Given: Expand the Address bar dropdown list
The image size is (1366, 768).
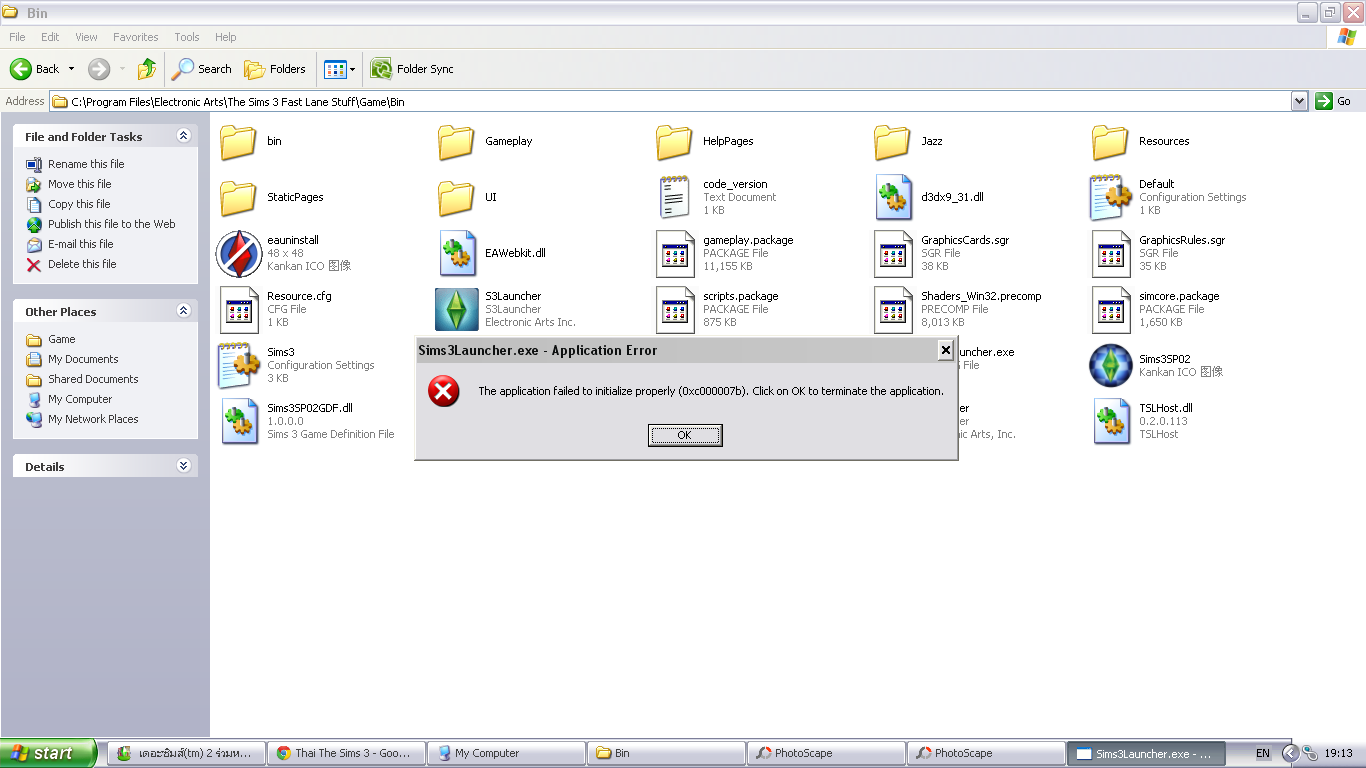Looking at the screenshot, I should [x=1299, y=101].
